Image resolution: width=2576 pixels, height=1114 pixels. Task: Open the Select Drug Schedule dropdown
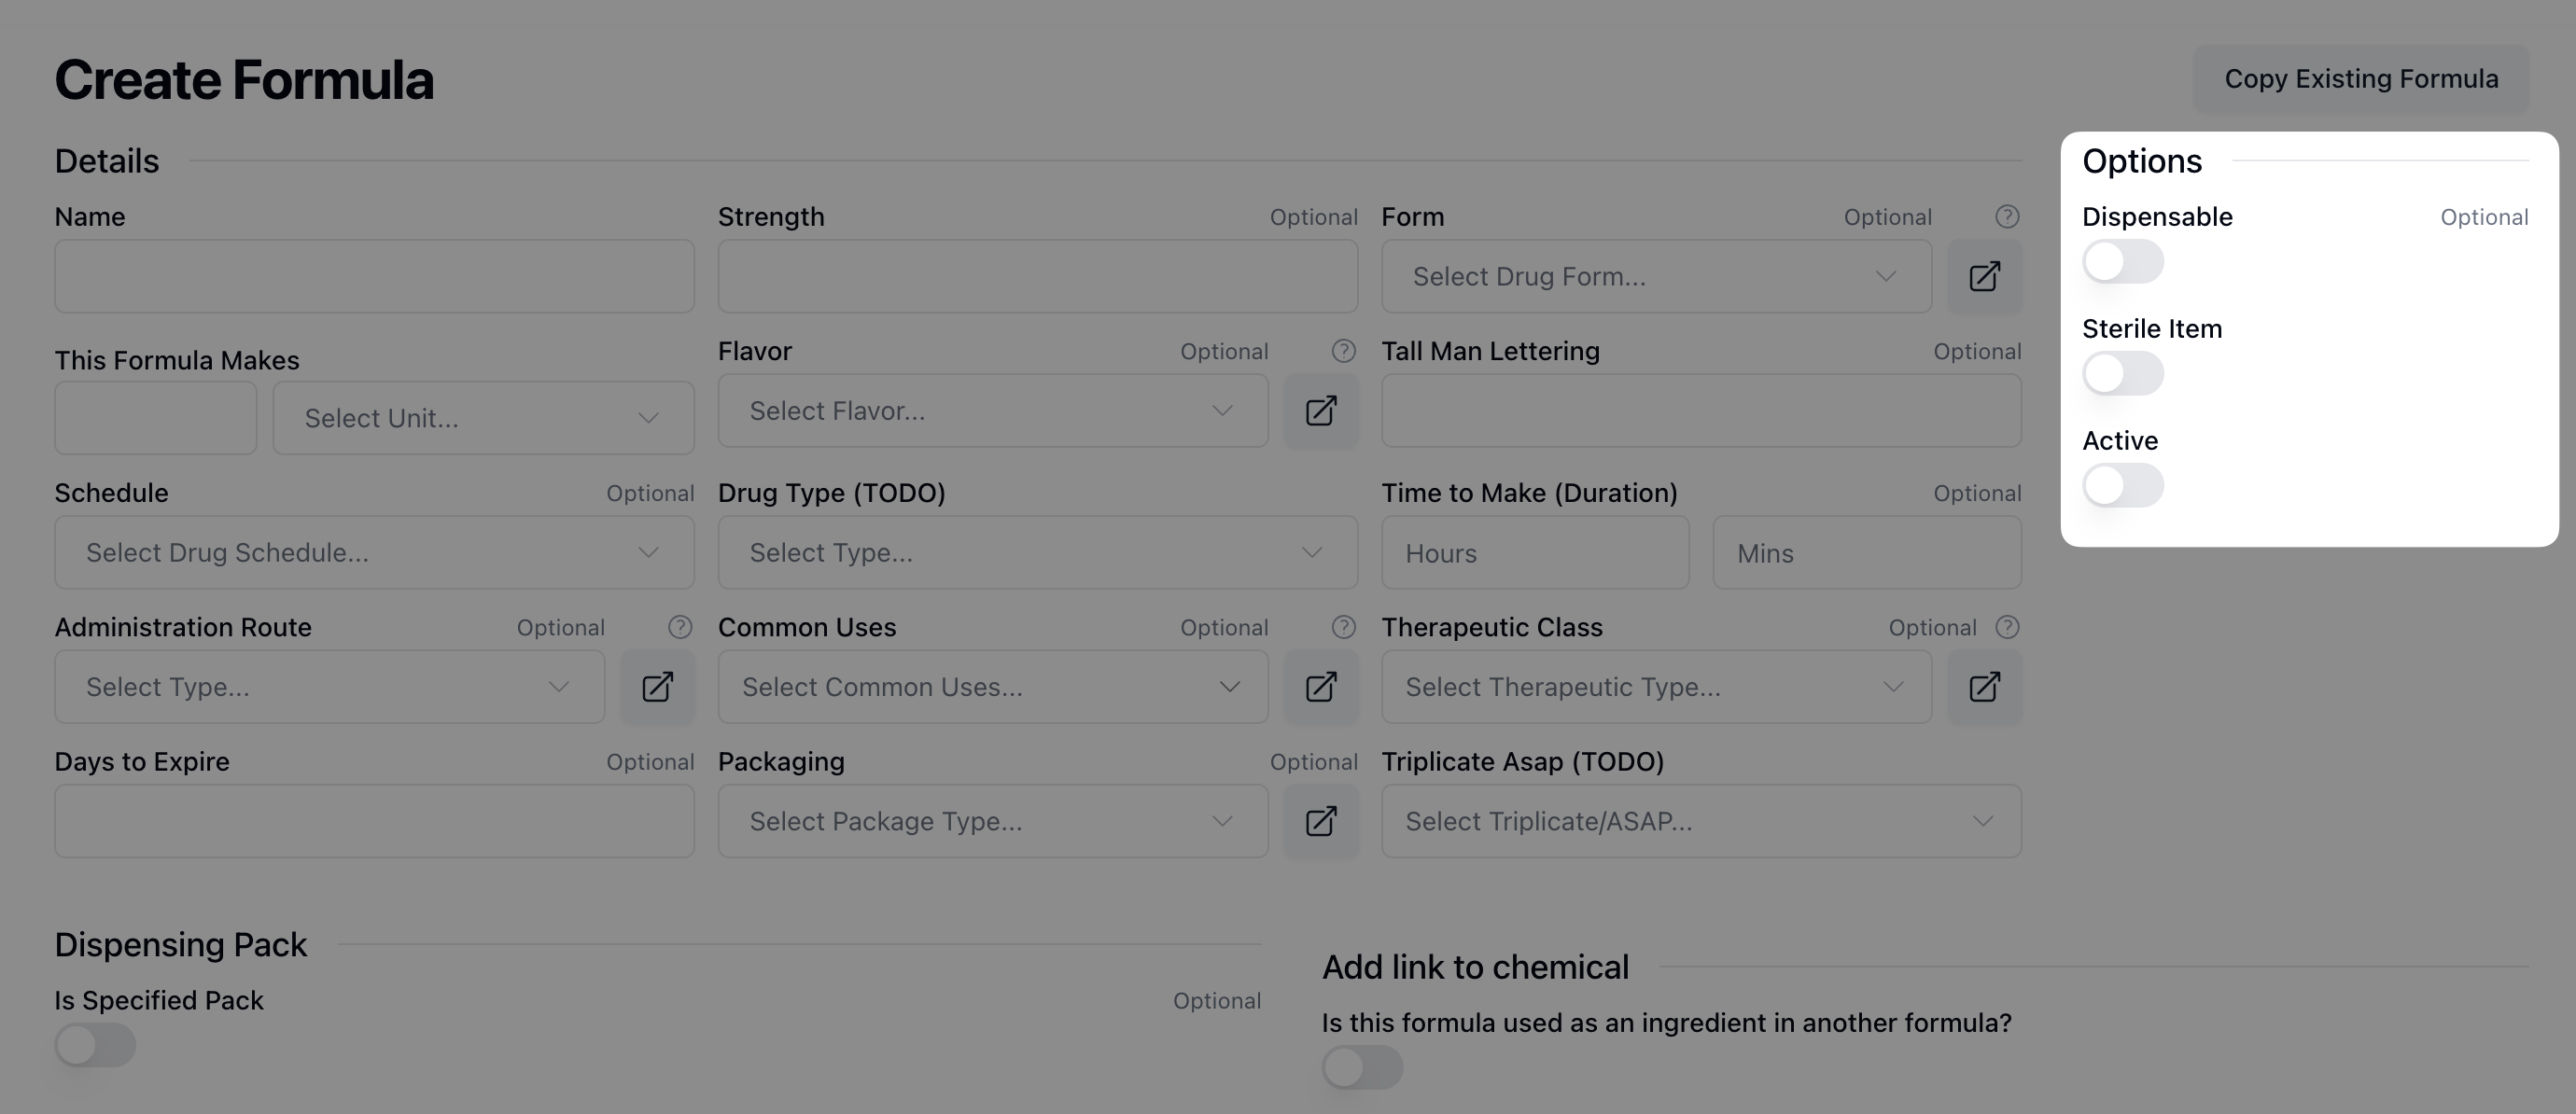(x=373, y=553)
